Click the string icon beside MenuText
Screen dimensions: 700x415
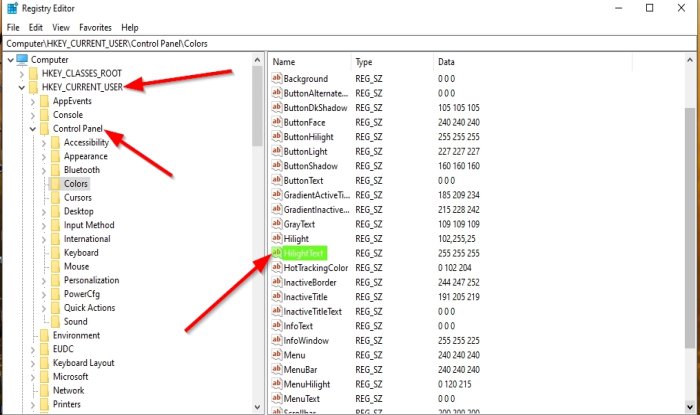[277, 398]
